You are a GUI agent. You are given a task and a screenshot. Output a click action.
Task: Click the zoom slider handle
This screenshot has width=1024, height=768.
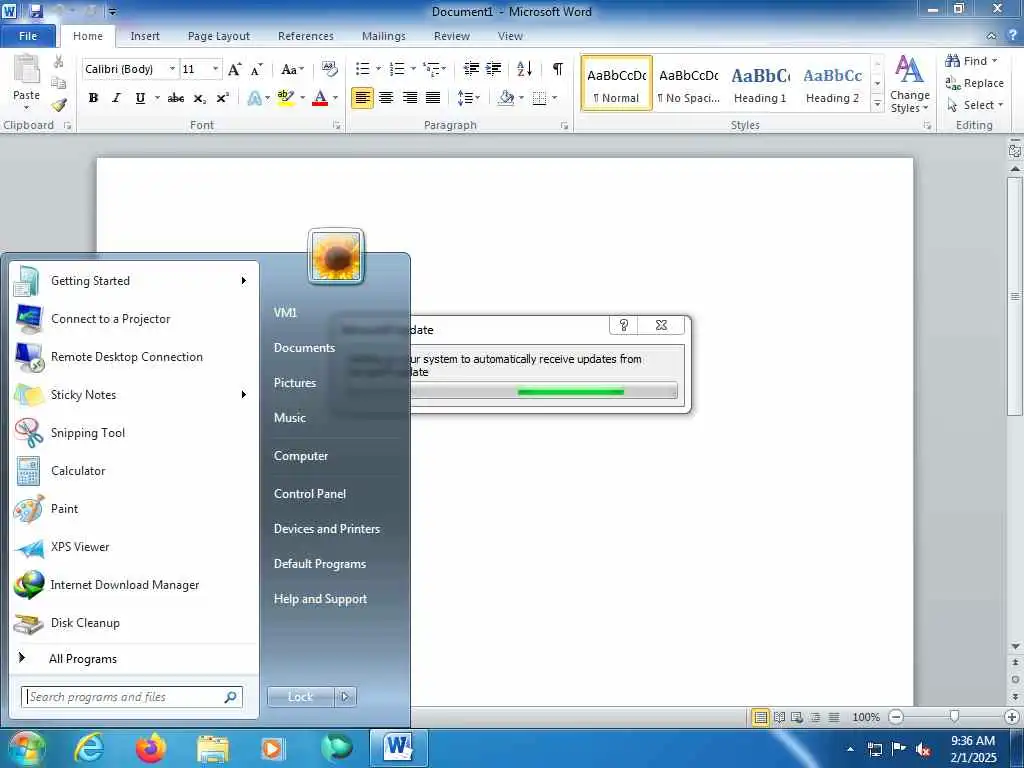[x=954, y=717]
